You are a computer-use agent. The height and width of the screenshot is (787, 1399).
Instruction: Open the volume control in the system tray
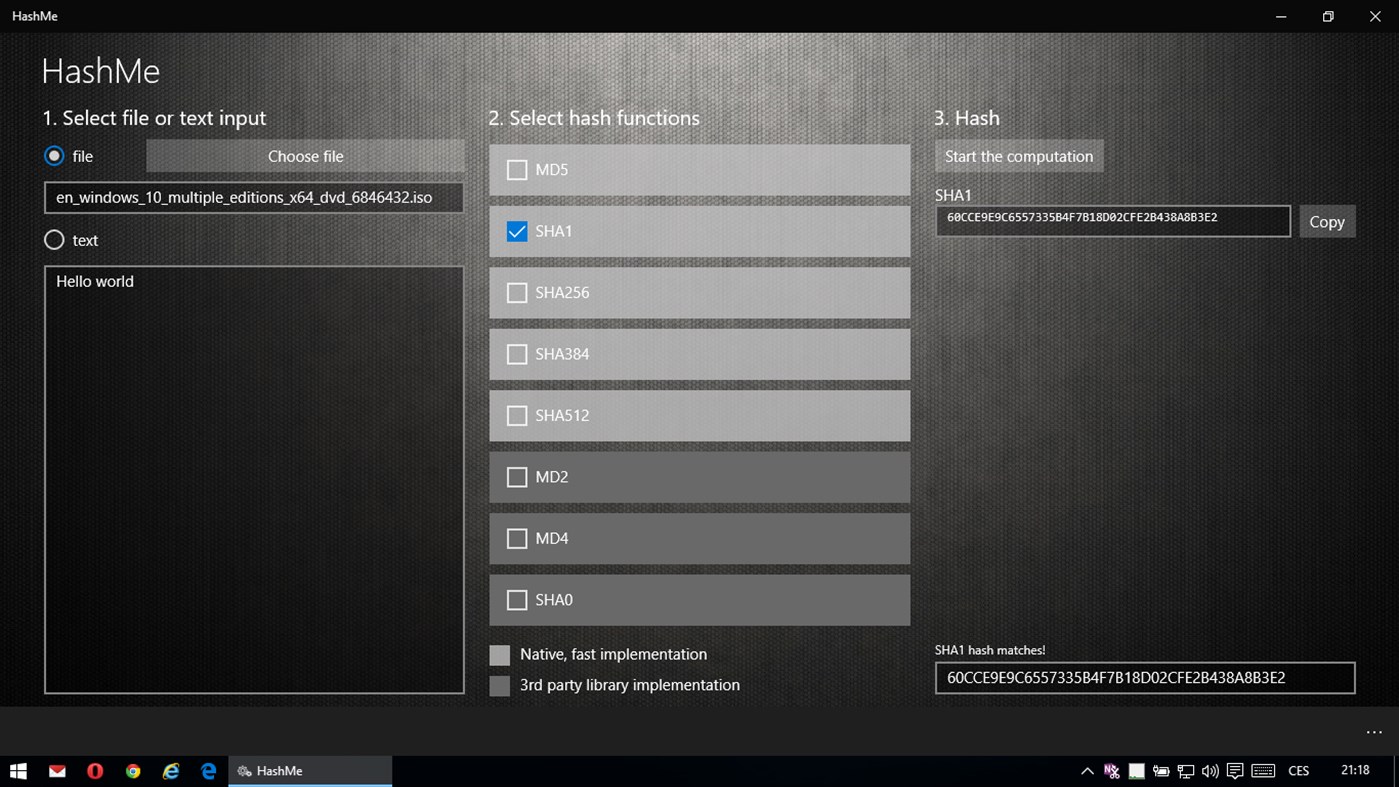(1209, 771)
